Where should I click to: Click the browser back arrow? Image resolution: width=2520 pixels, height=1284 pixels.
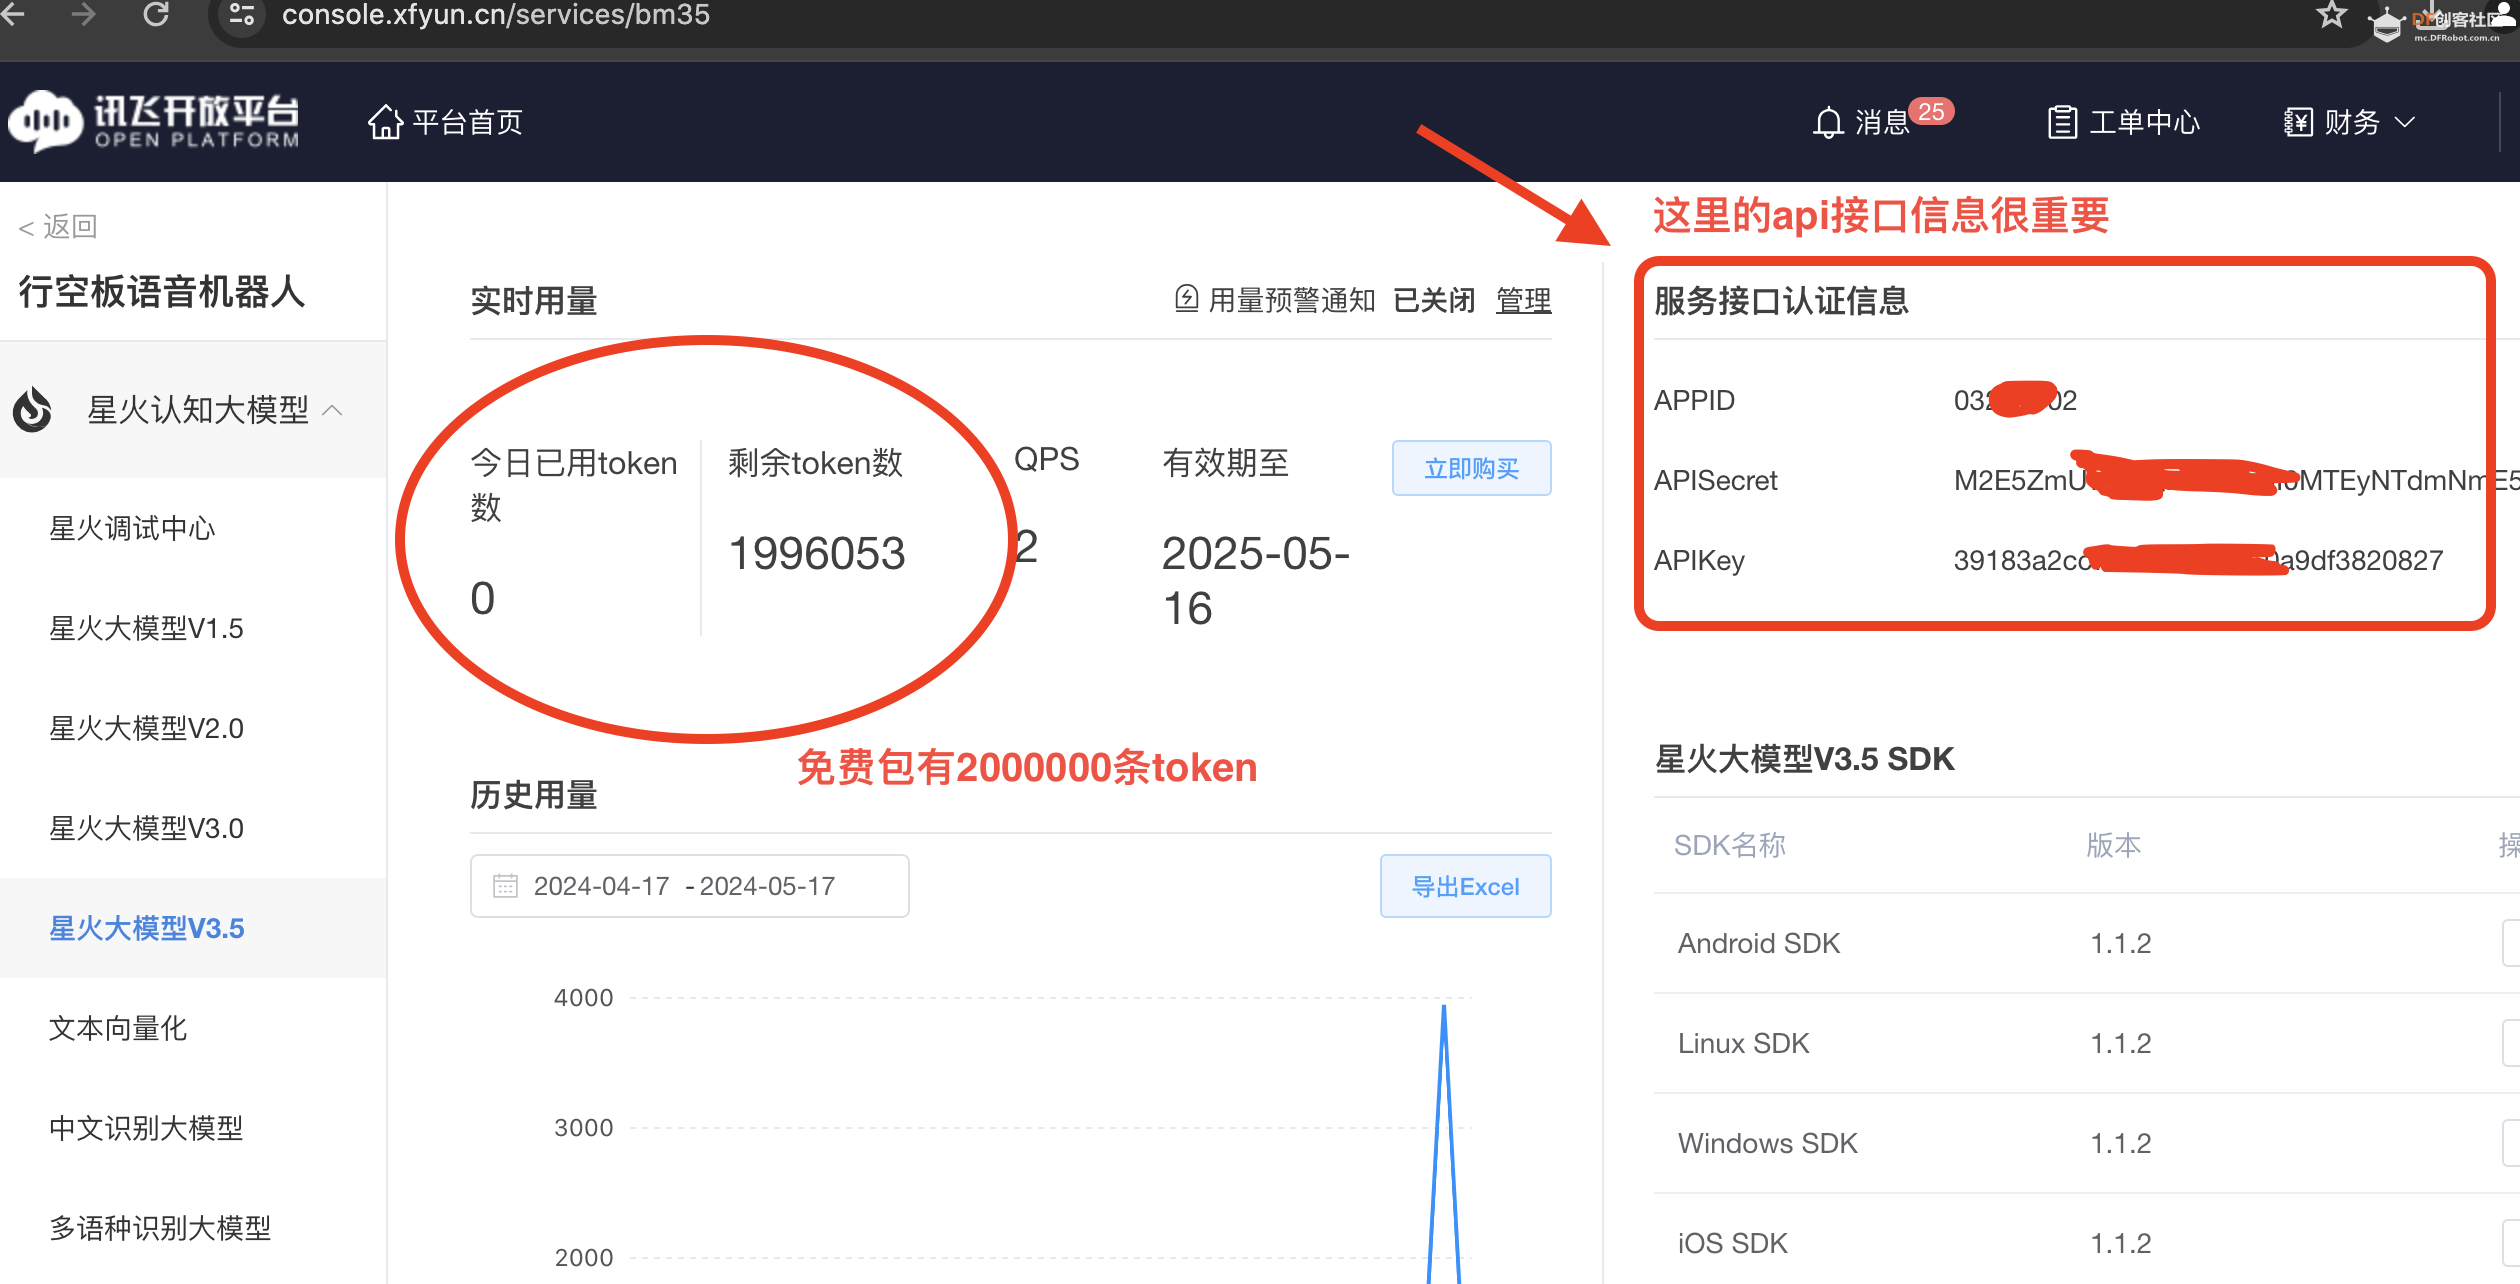[12, 14]
